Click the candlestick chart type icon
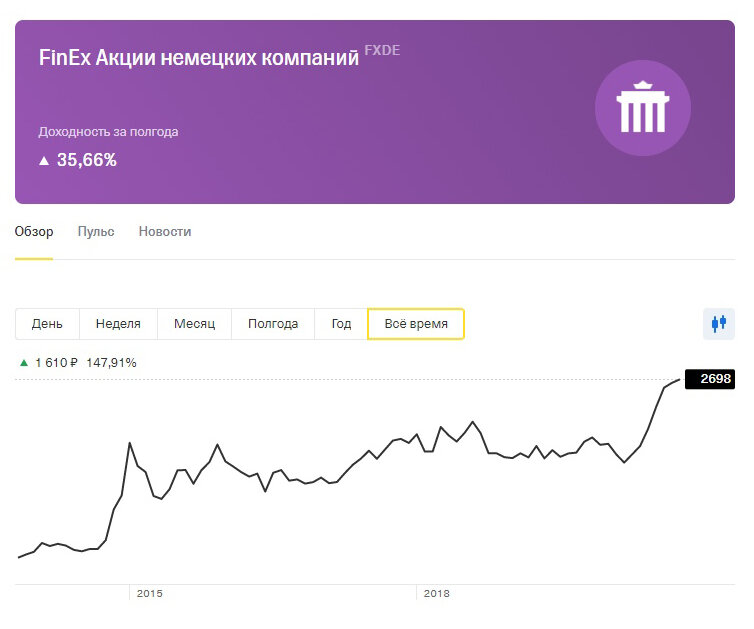 click(718, 324)
